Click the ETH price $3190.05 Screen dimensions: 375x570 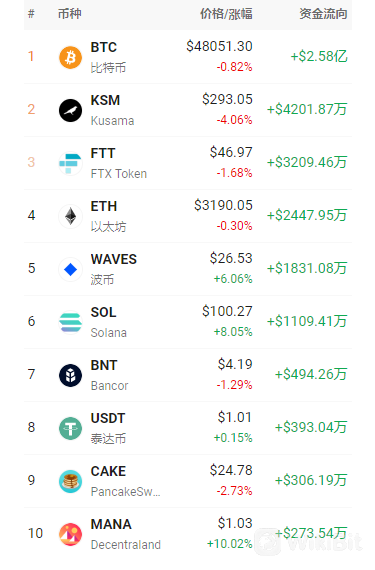tap(223, 205)
